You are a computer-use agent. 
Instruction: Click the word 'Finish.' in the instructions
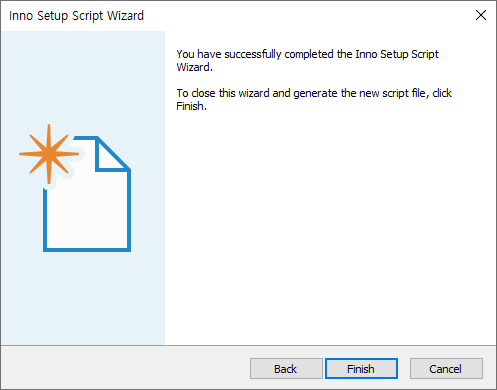[x=192, y=106]
